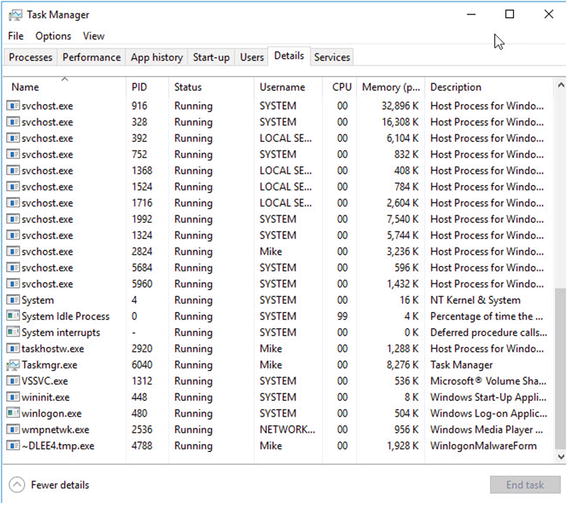This screenshot has height=505, width=568.
Task: Click the taskhostw.exe process icon
Action: coord(13,349)
